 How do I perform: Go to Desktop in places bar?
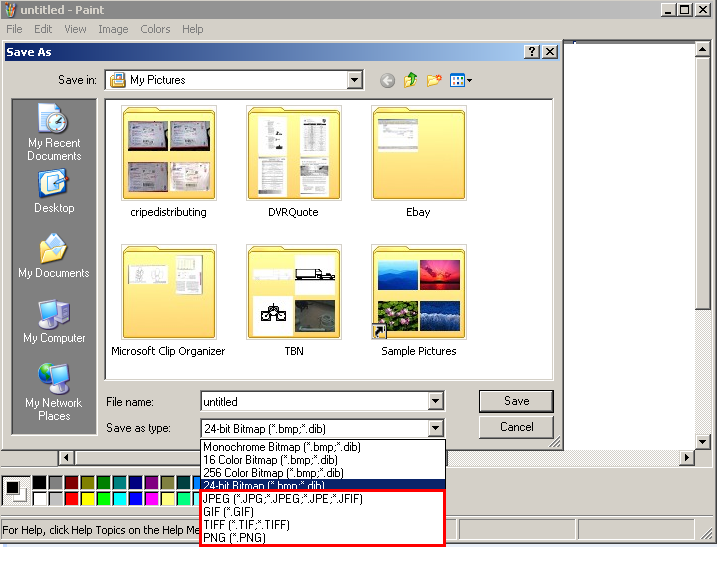tap(54, 191)
